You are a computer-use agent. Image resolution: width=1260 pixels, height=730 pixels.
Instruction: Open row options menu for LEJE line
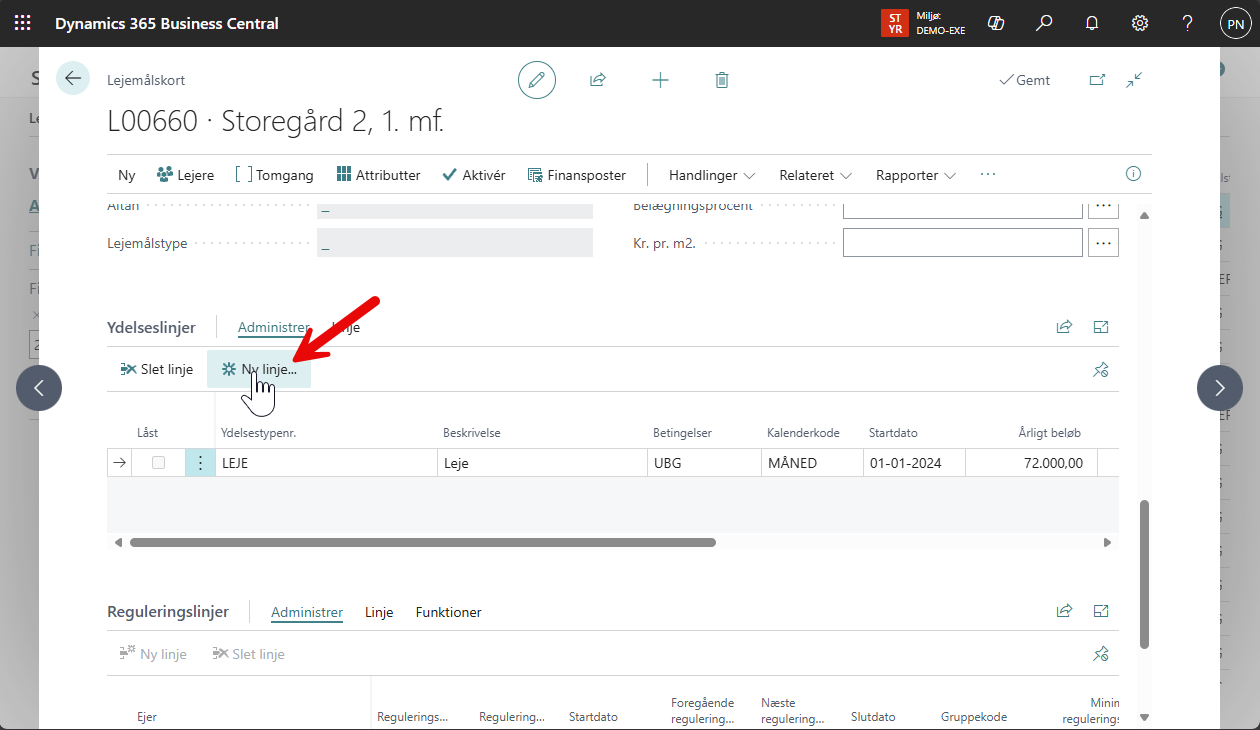pyautogui.click(x=200, y=462)
